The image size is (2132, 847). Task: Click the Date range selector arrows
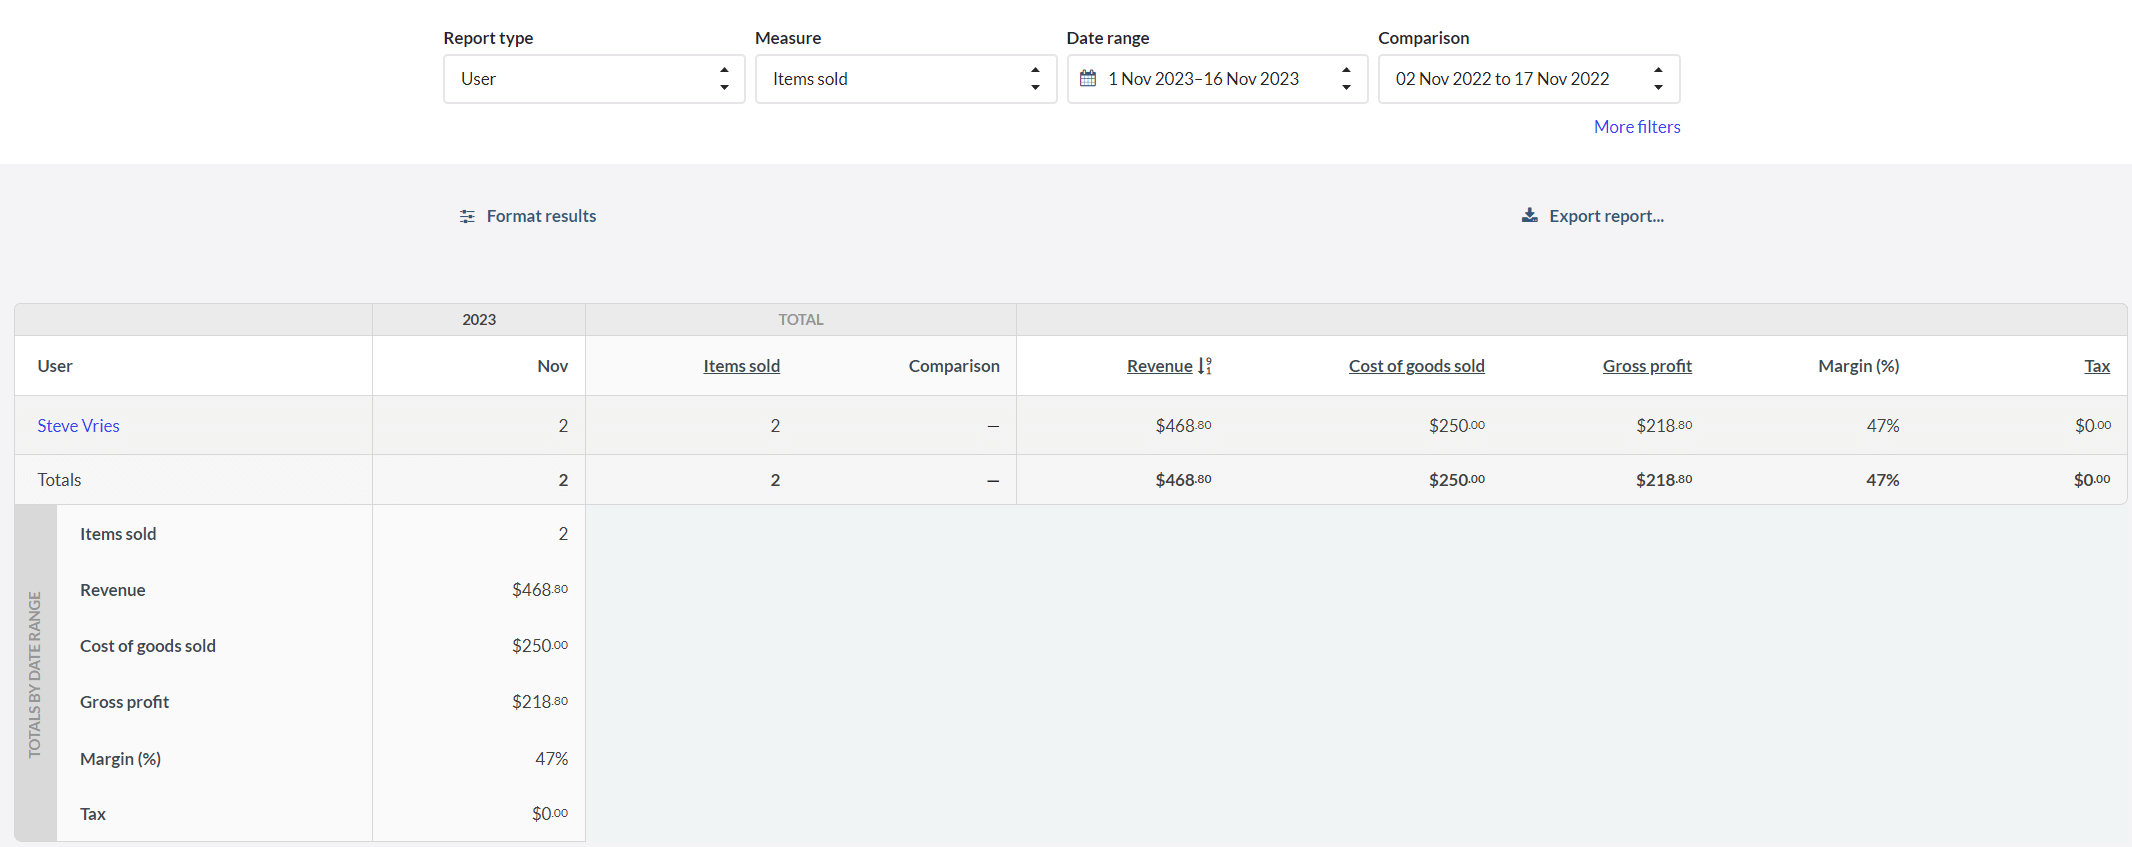coord(1346,79)
